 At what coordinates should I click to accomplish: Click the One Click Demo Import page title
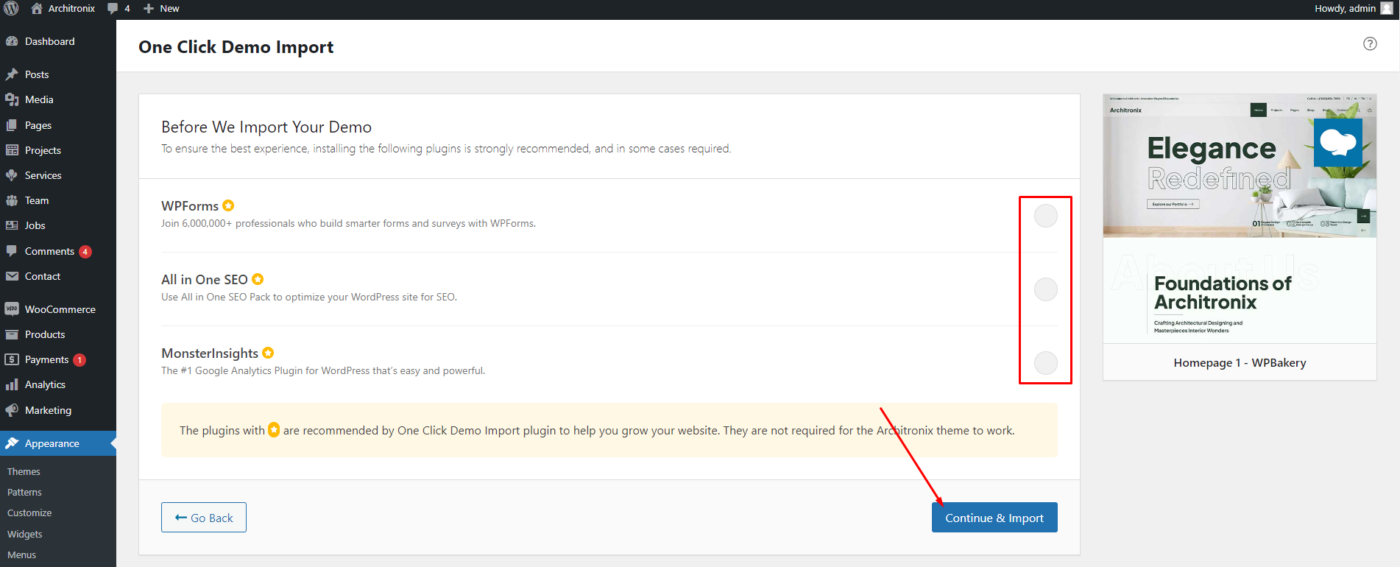pos(236,47)
